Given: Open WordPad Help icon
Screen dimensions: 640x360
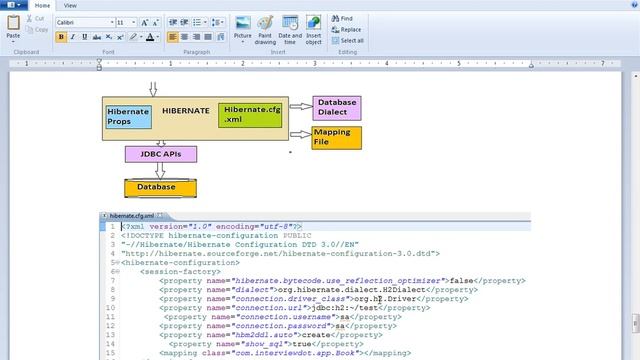Looking at the screenshot, I should click(634, 5).
